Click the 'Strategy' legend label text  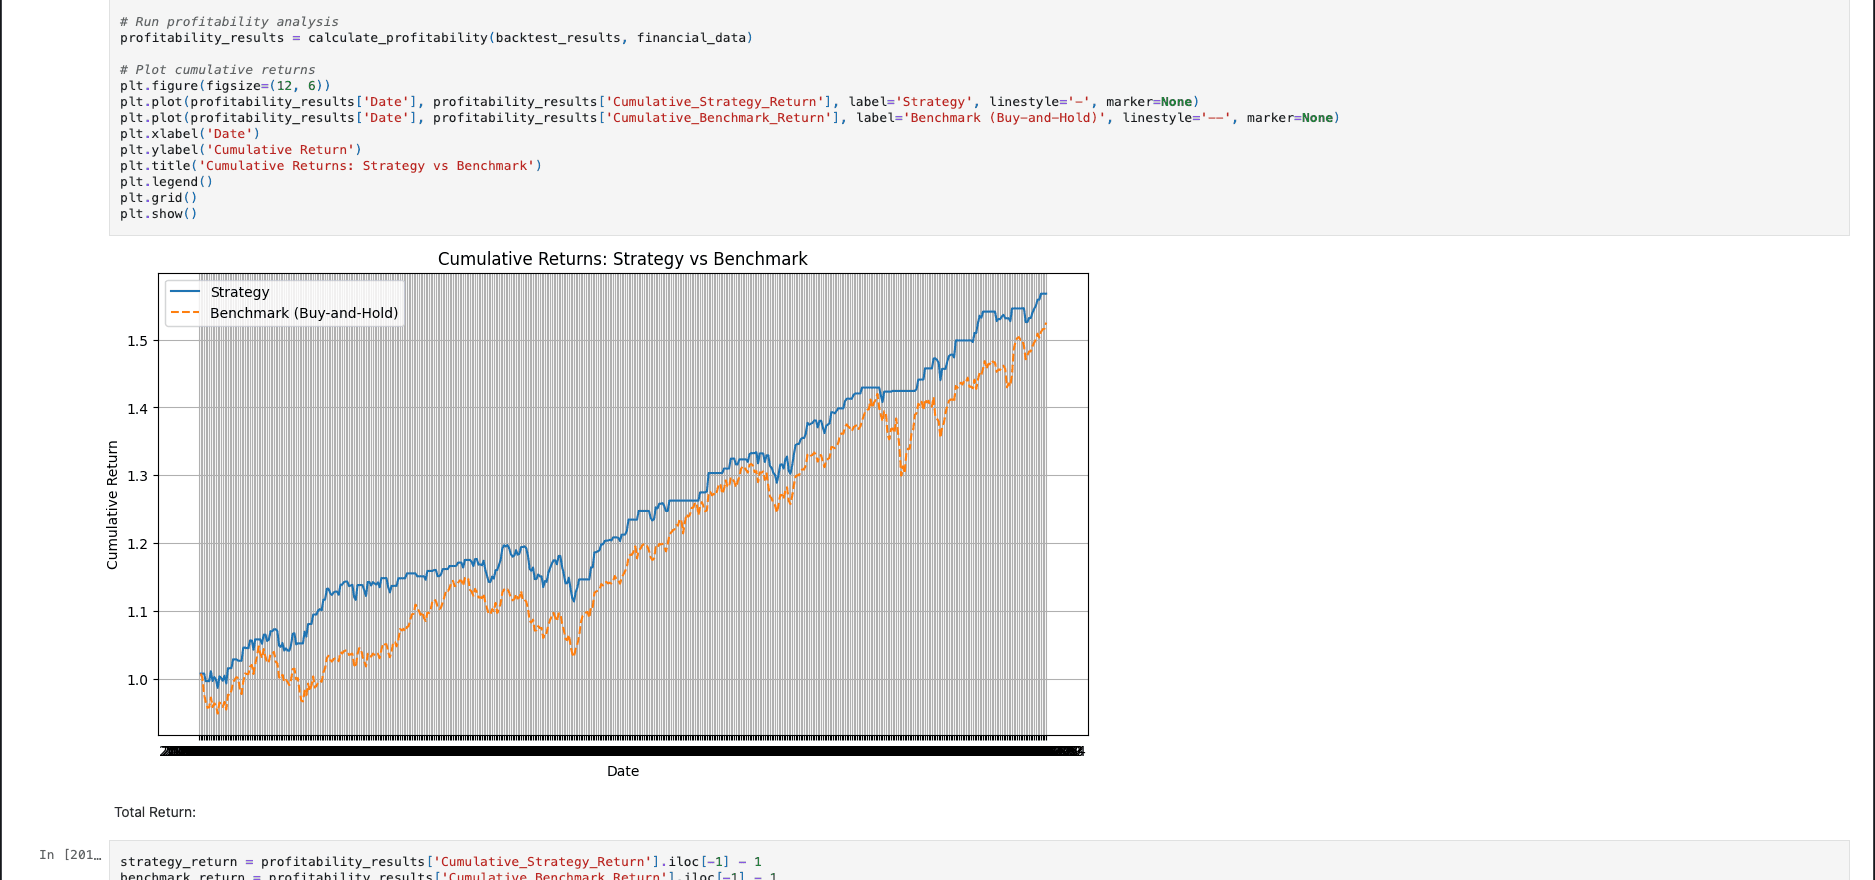pos(240,292)
